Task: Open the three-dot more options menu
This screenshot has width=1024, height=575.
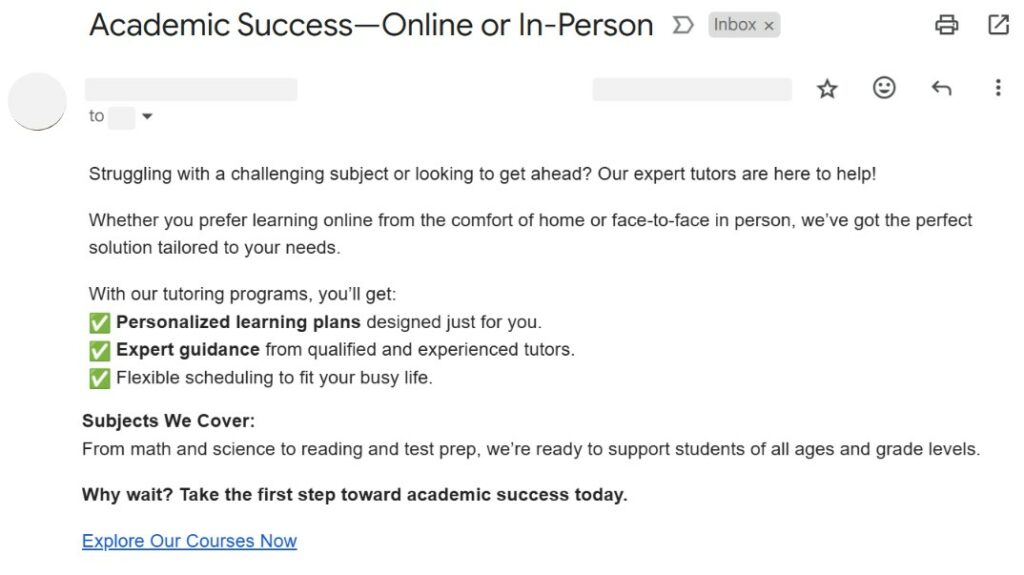Action: coord(998,88)
